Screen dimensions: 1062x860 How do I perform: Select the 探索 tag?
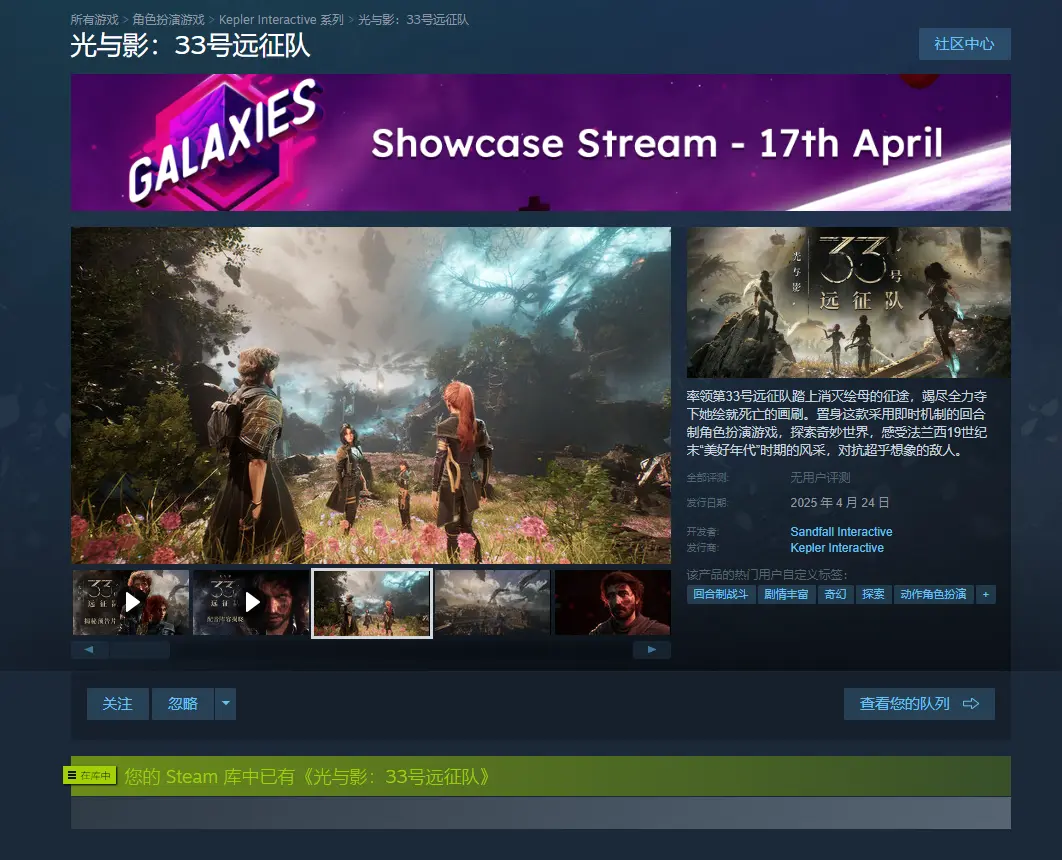pyautogui.click(x=873, y=595)
